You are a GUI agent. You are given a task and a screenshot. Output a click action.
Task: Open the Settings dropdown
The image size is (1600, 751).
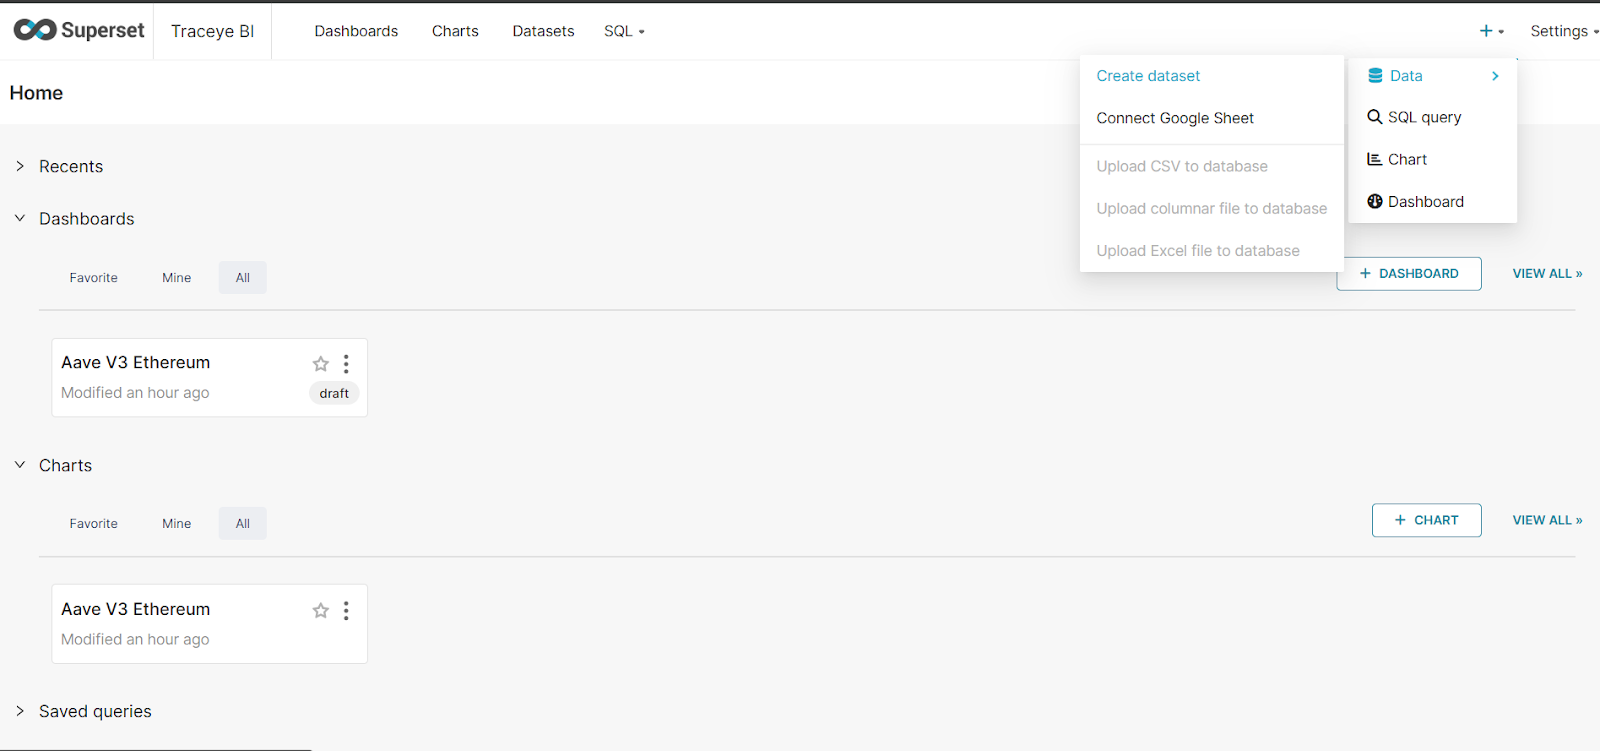(1564, 31)
